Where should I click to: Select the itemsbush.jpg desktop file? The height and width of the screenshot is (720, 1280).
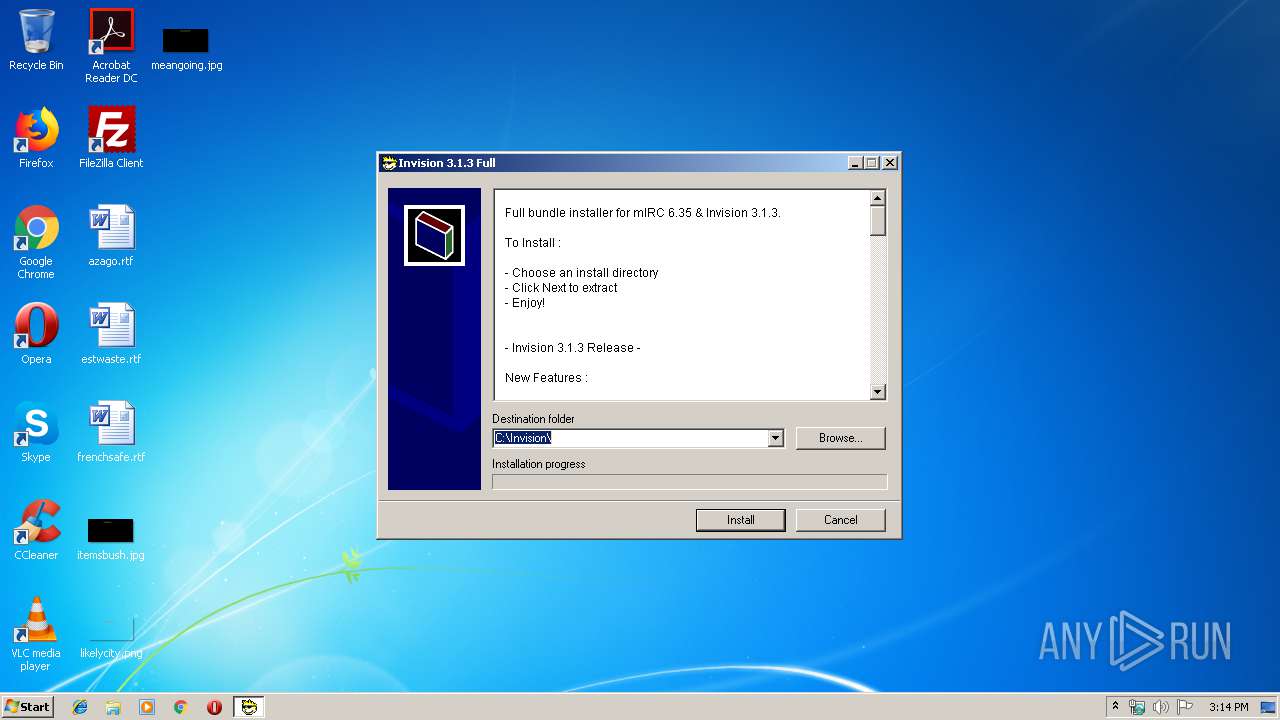click(x=111, y=538)
